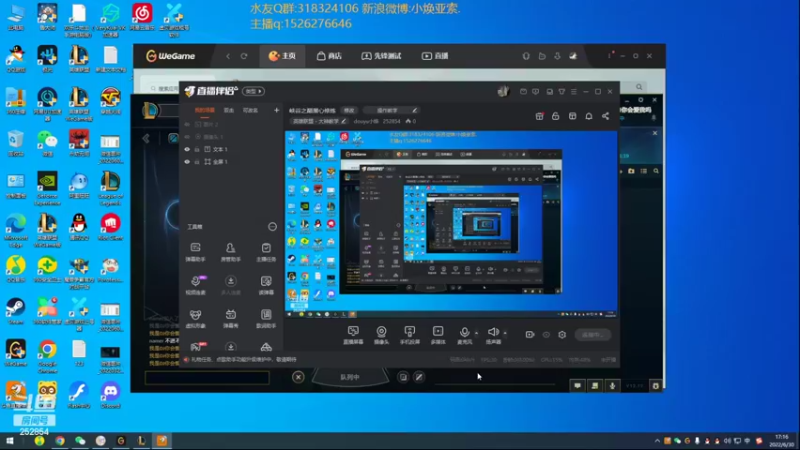
Task: Show hidden icons in system tray
Action: [657, 441]
